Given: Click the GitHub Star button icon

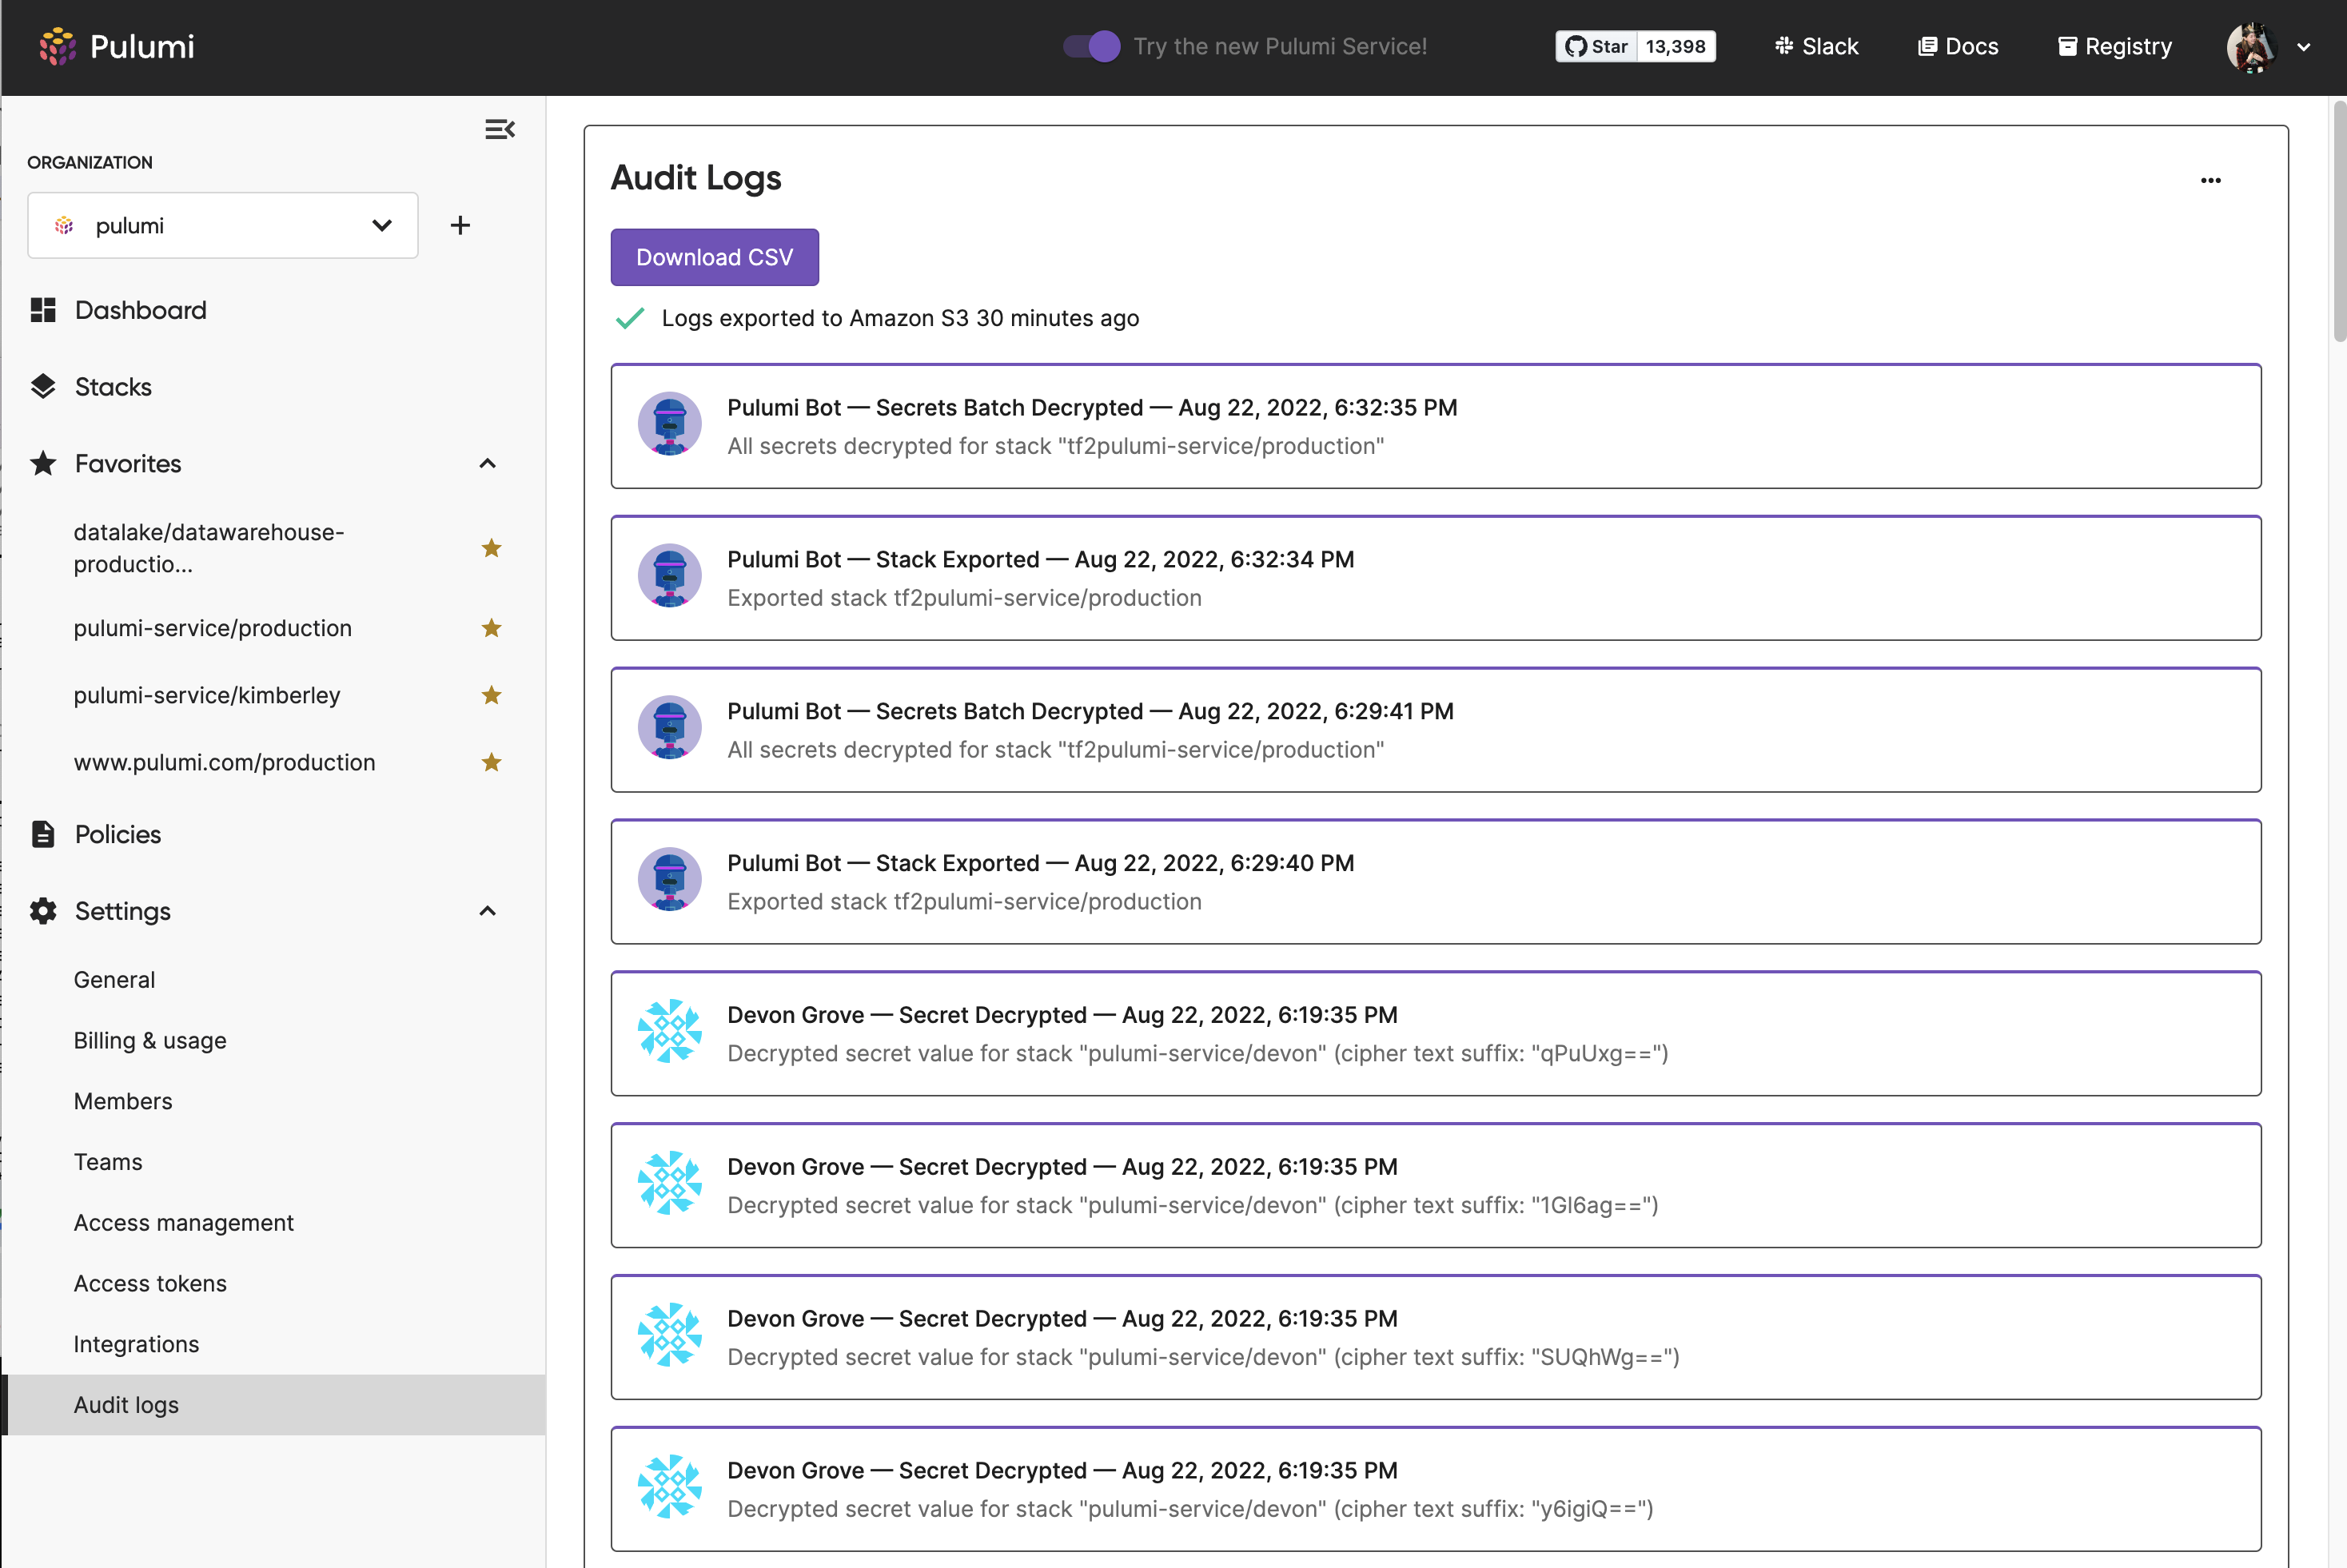Looking at the screenshot, I should point(1576,46).
